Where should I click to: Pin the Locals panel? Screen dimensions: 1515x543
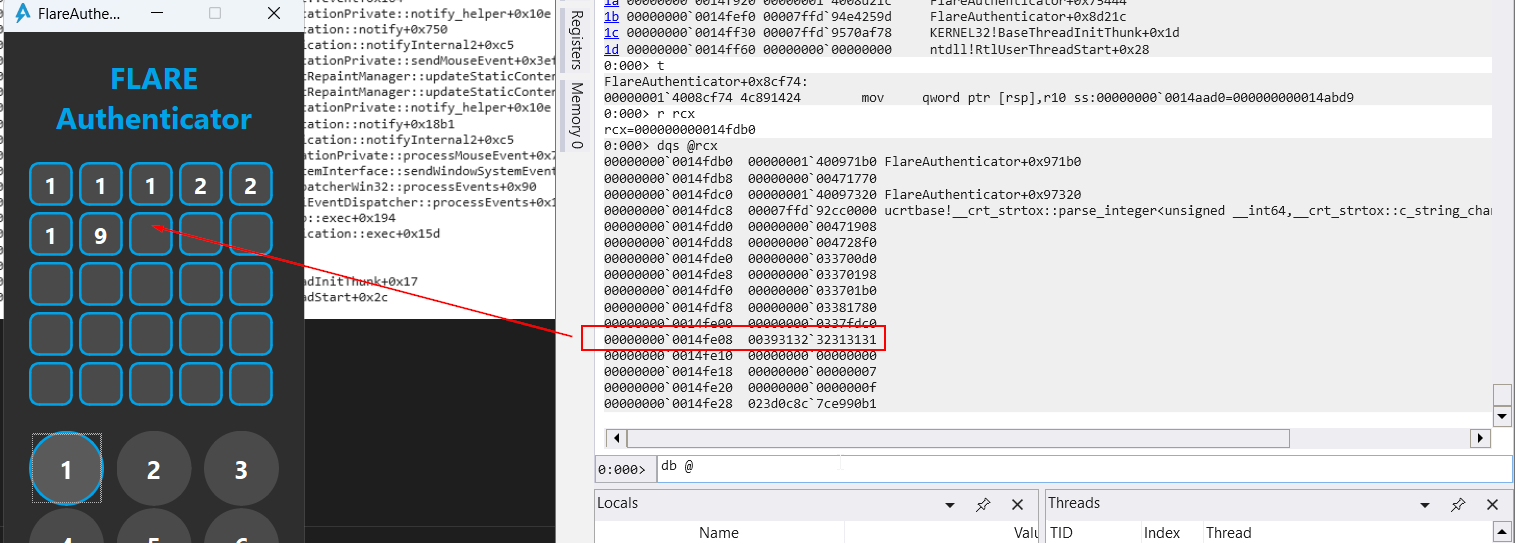pyautogui.click(x=982, y=505)
